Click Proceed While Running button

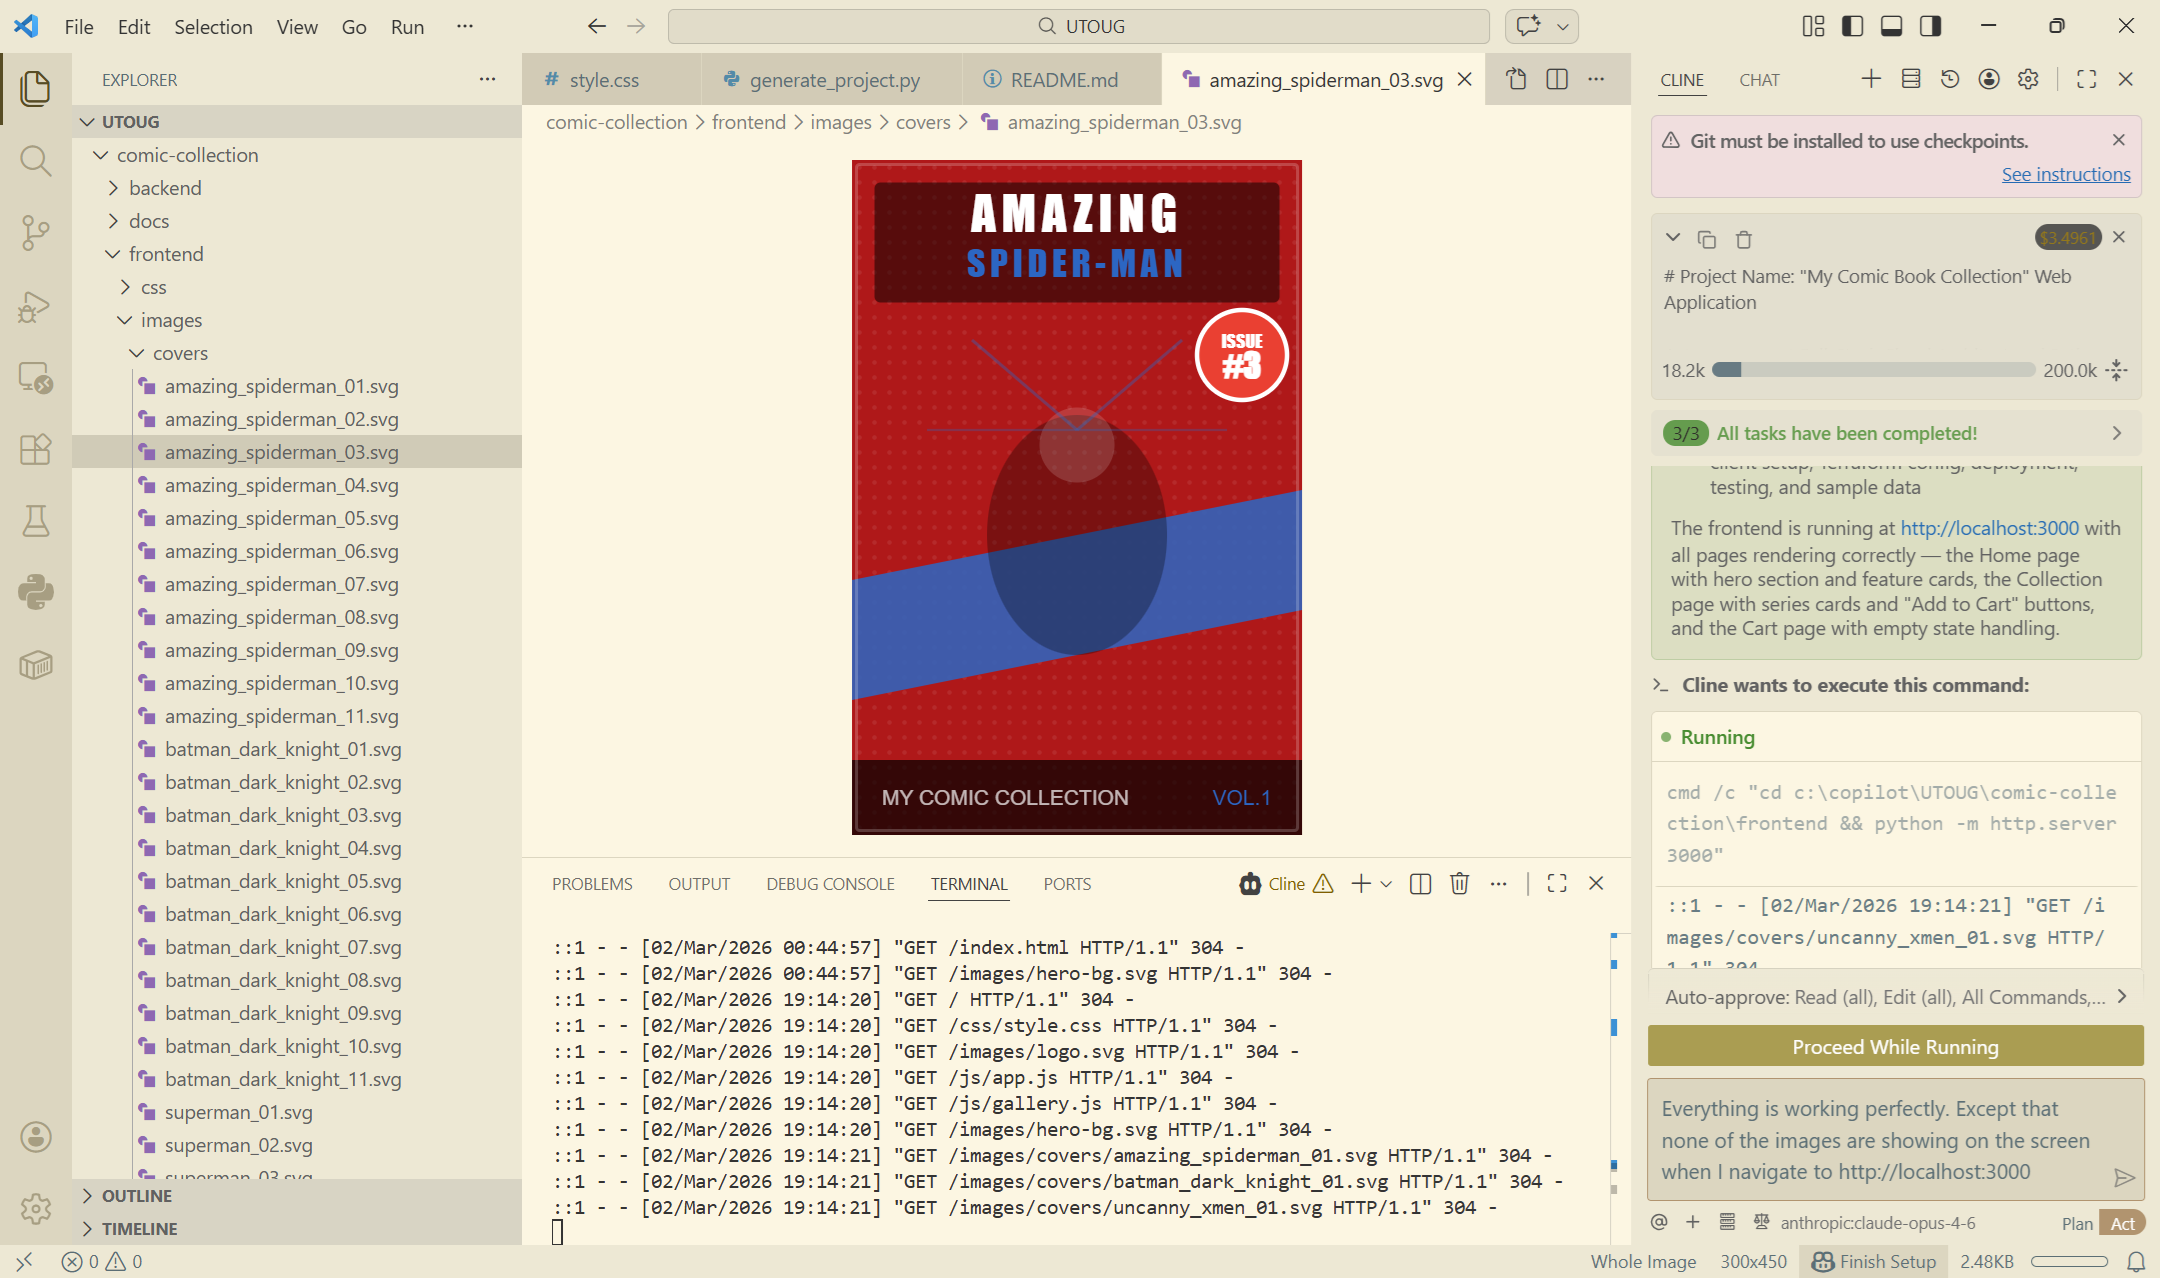tap(1895, 1046)
